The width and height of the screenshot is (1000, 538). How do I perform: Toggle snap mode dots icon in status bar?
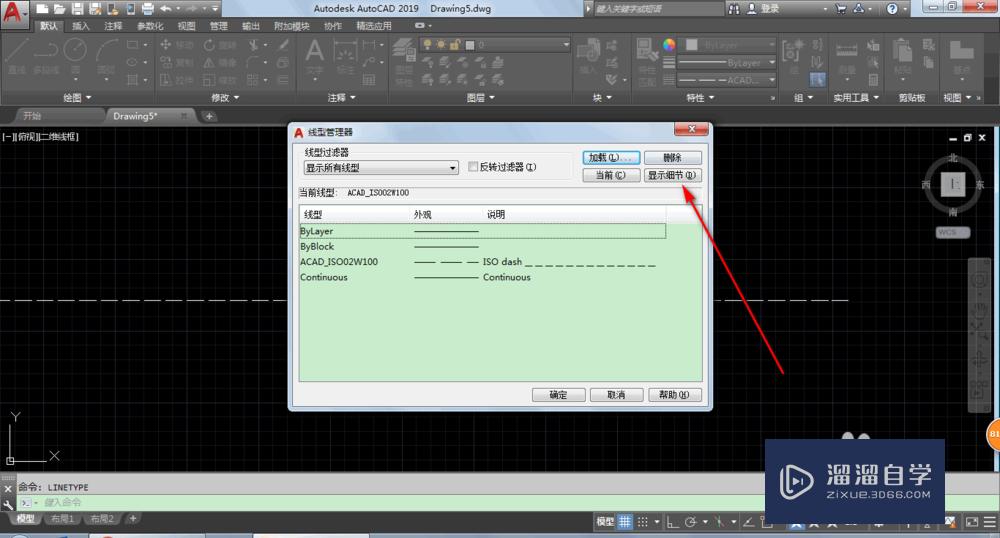point(643,522)
